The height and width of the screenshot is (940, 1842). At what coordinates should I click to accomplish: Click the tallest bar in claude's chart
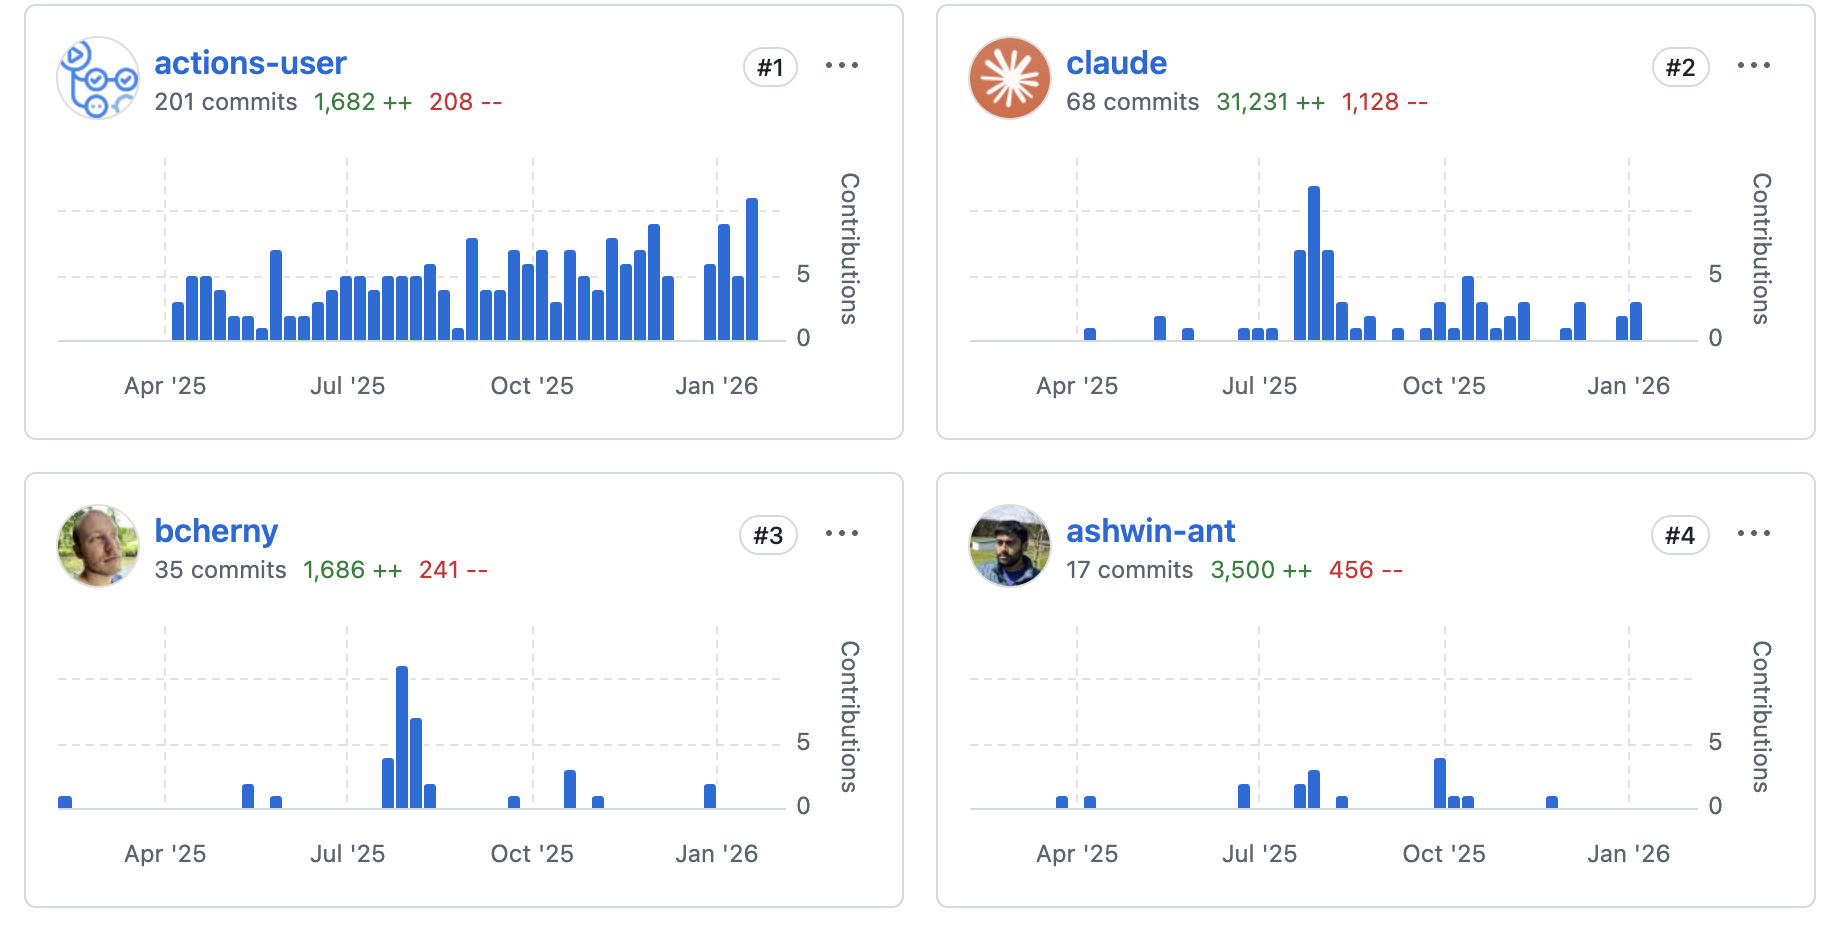click(x=1313, y=264)
